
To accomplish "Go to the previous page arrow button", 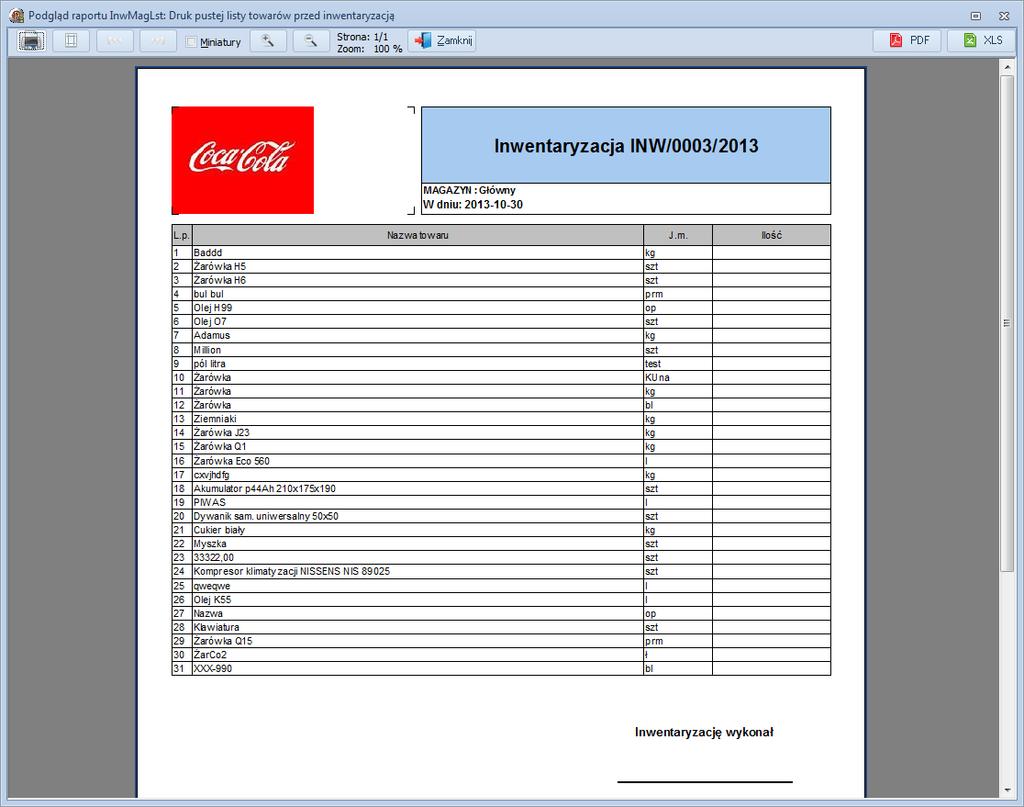I will pyautogui.click(x=115, y=41).
